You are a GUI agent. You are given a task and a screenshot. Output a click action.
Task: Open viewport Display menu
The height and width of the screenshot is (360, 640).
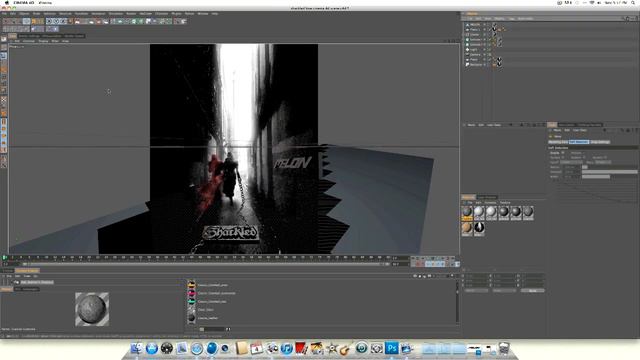pos(43,41)
